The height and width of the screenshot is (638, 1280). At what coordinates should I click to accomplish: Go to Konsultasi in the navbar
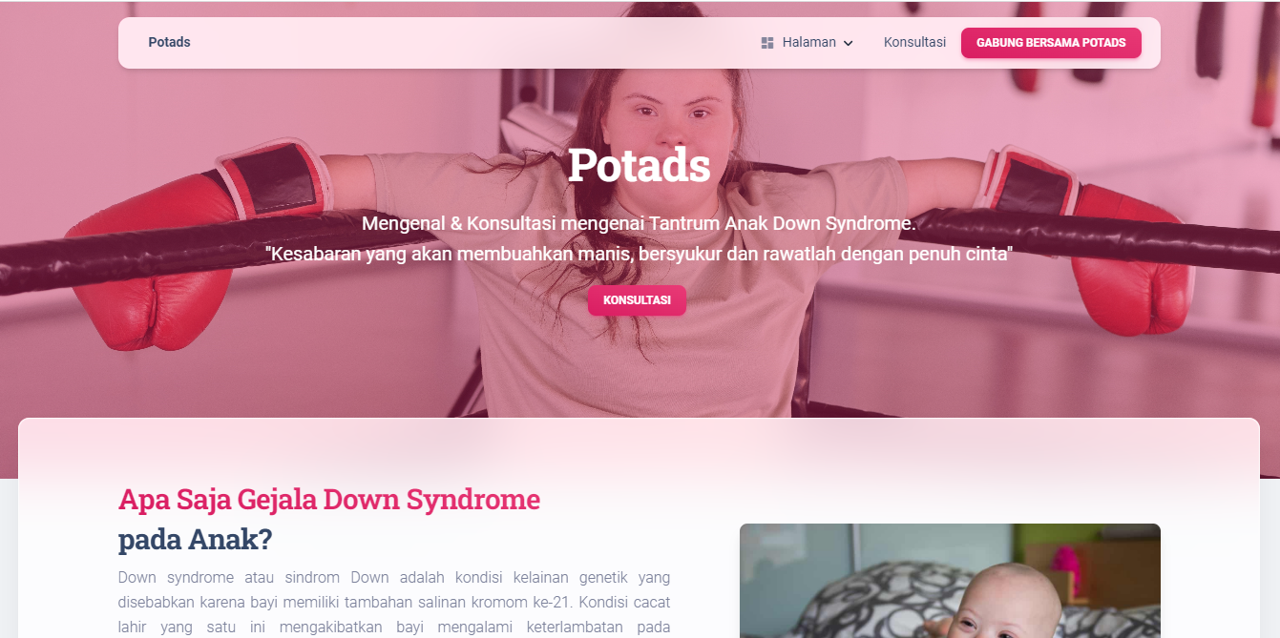914,42
